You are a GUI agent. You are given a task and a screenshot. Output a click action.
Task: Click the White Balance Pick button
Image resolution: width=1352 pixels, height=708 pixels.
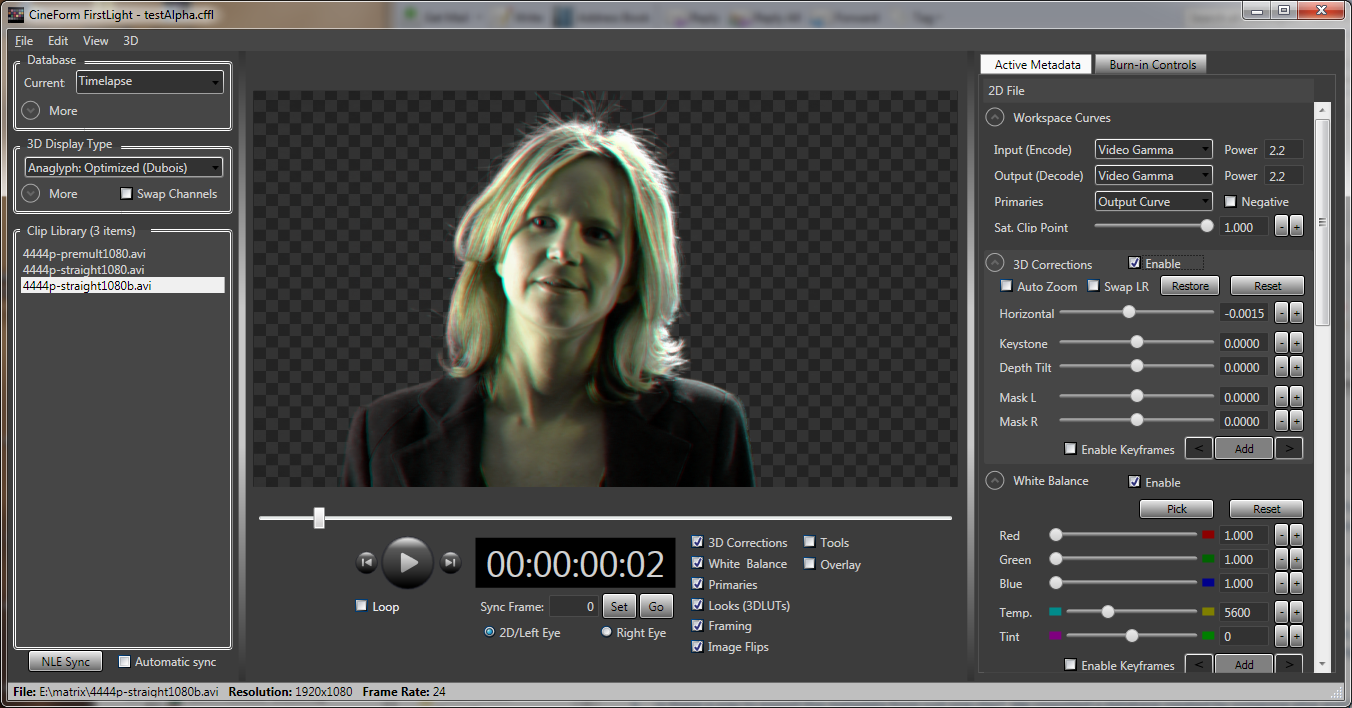[x=1176, y=509]
